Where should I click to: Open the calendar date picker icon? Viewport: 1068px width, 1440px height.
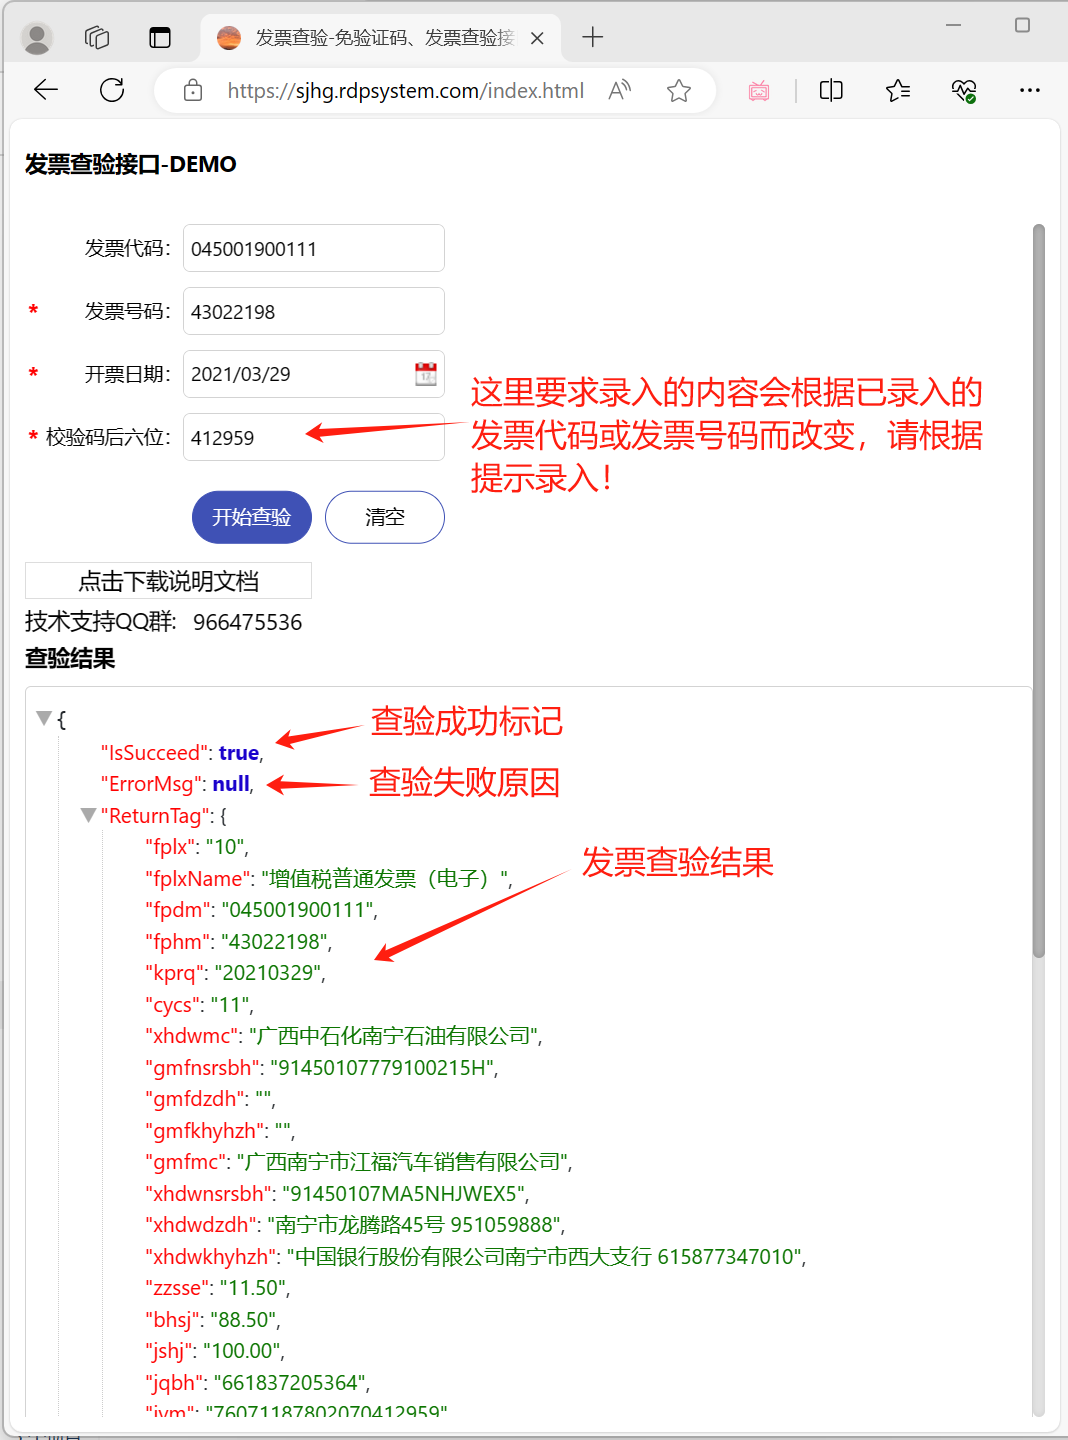[426, 374]
